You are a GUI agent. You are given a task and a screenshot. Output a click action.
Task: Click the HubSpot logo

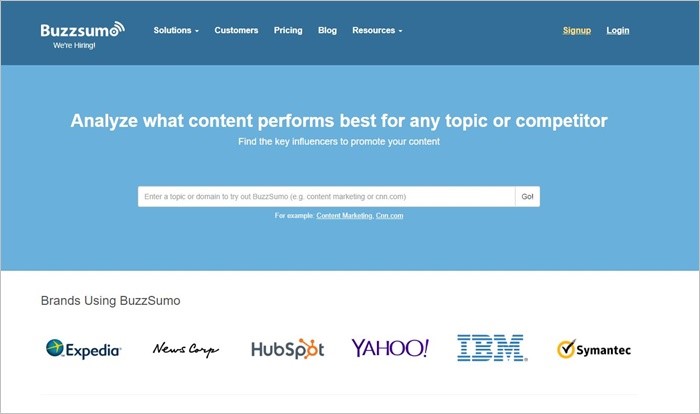288,349
